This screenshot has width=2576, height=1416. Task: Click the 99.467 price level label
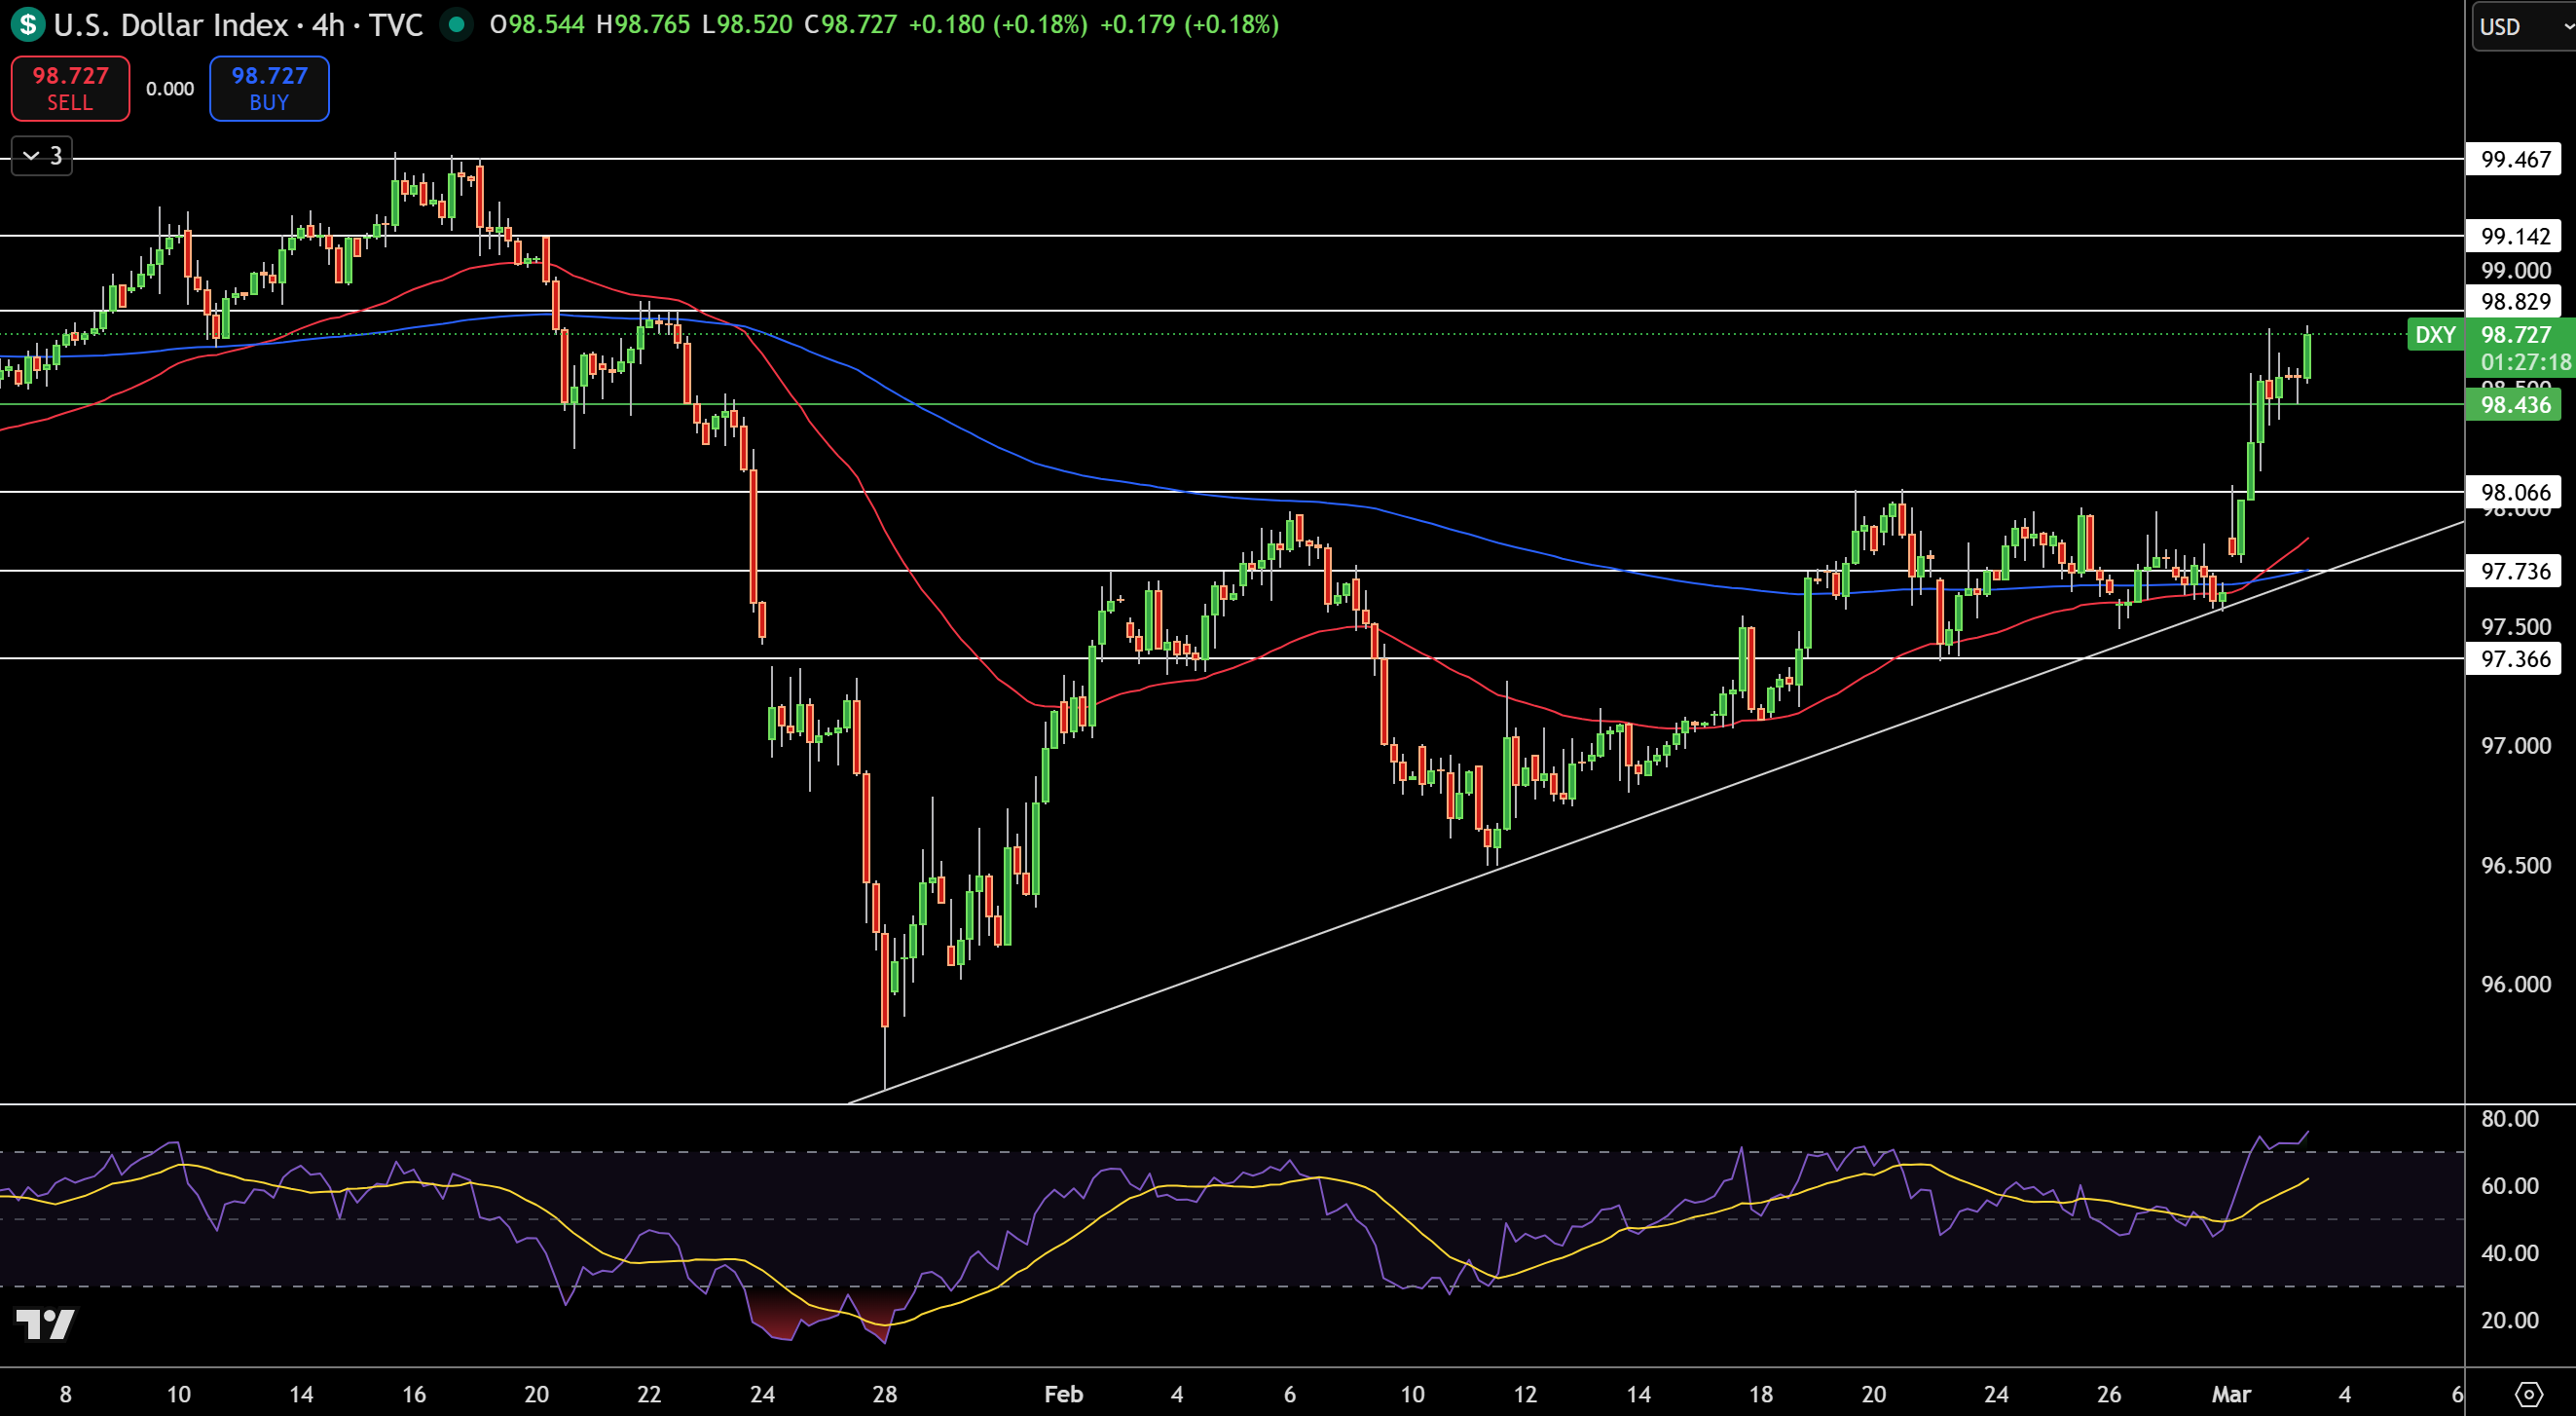coord(2514,159)
